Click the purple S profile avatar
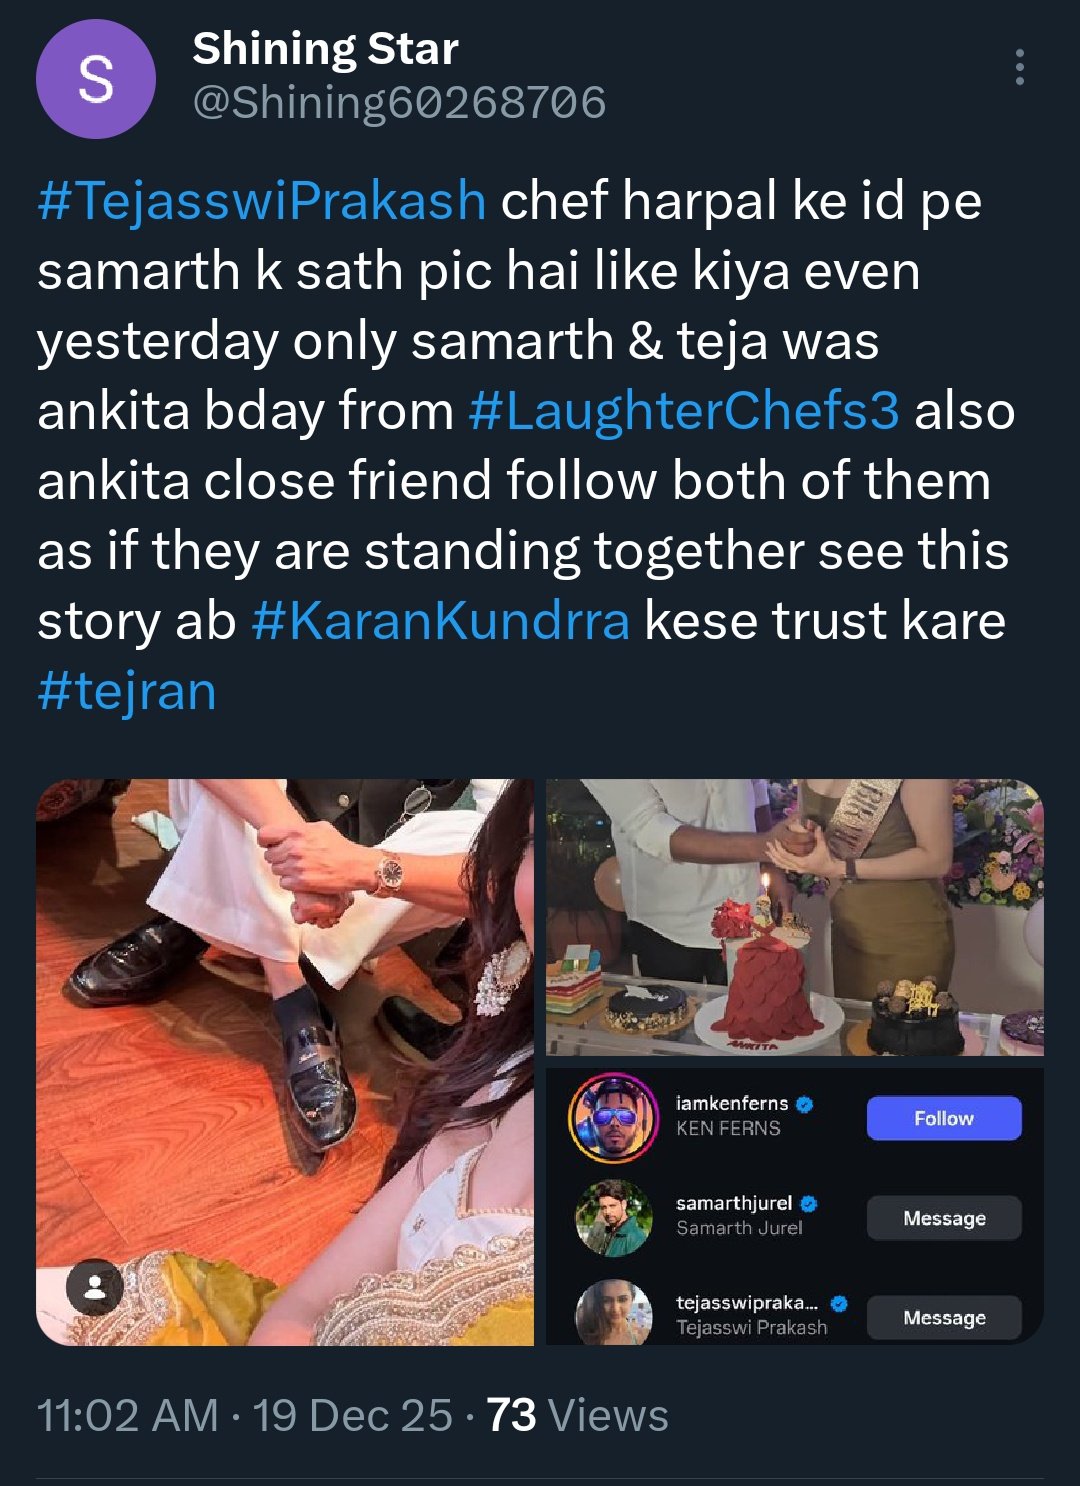Viewport: 1080px width, 1486px height. (96, 79)
